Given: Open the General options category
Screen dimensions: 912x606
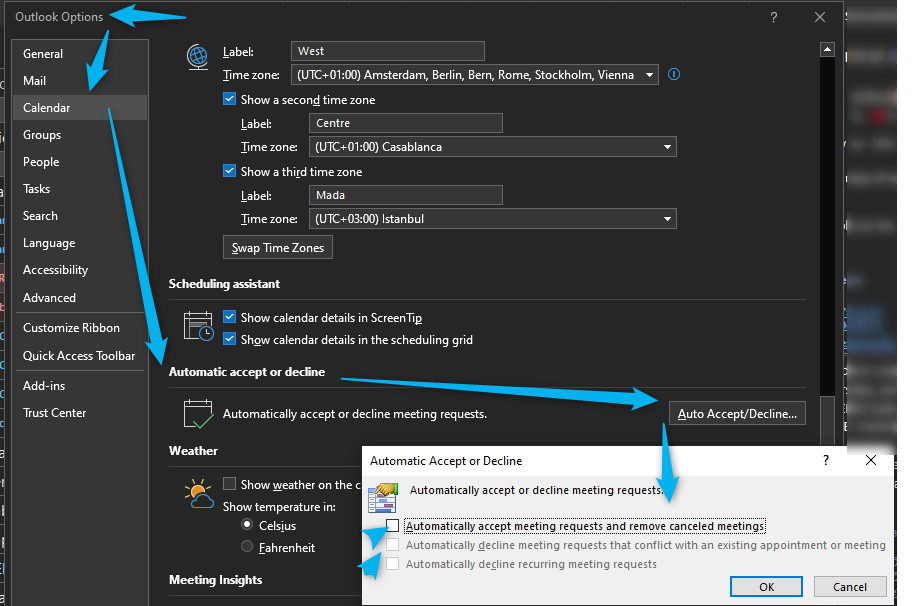Looking at the screenshot, I should tap(80, 54).
